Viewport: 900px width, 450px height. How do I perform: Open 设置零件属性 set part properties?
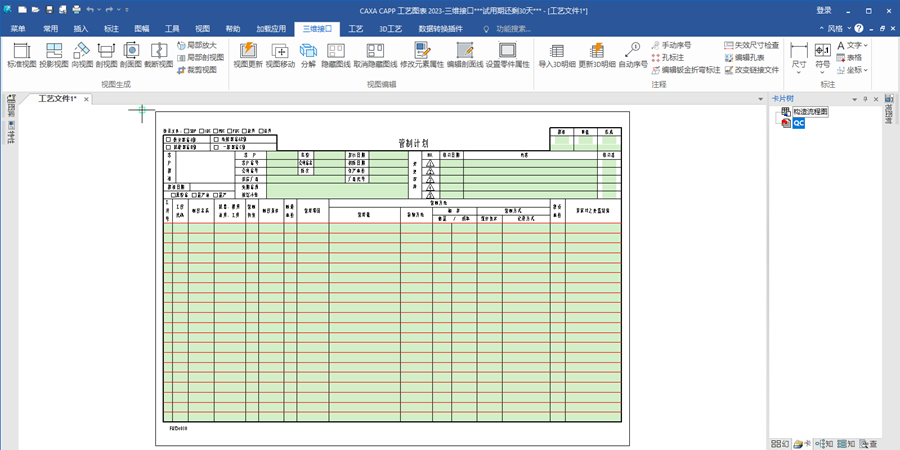507,56
